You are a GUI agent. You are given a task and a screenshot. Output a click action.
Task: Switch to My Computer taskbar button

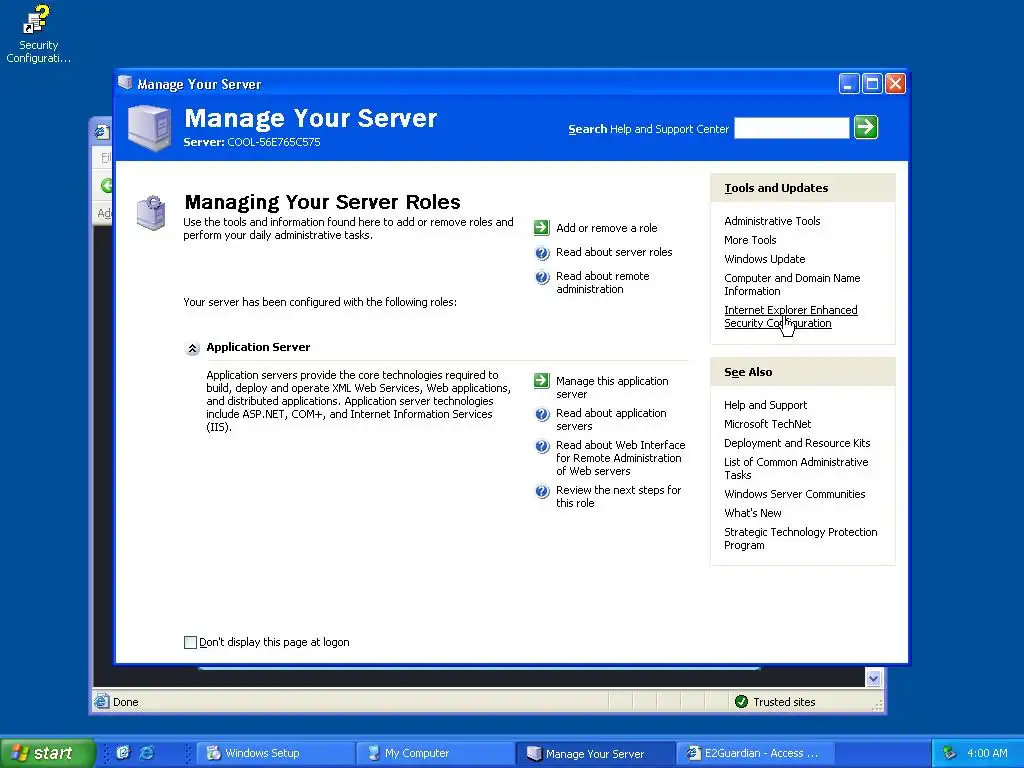coord(436,753)
